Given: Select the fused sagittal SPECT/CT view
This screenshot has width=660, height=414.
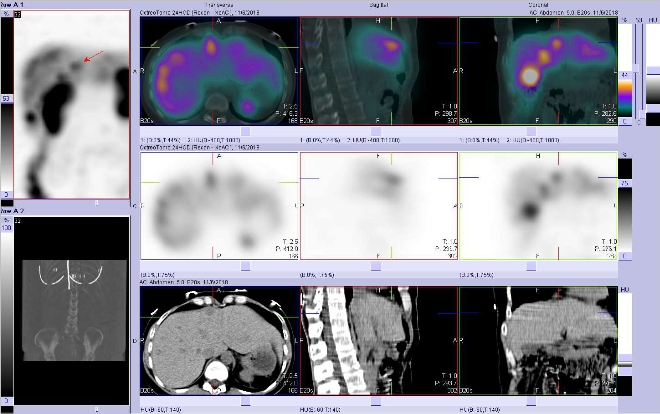Looking at the screenshot, I should pos(379,71).
